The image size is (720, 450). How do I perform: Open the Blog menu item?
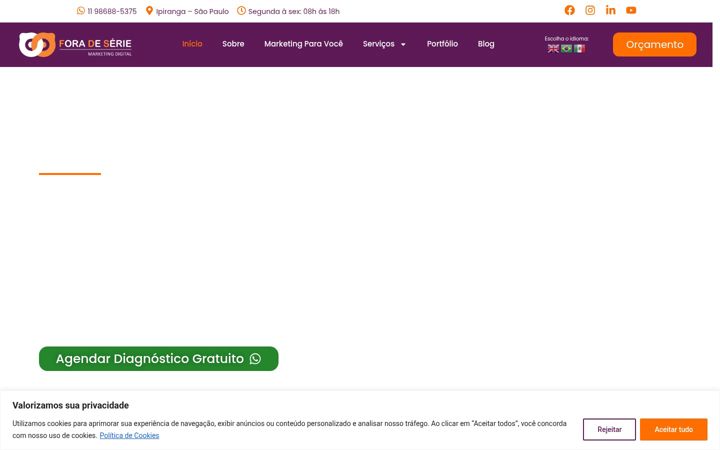486,44
